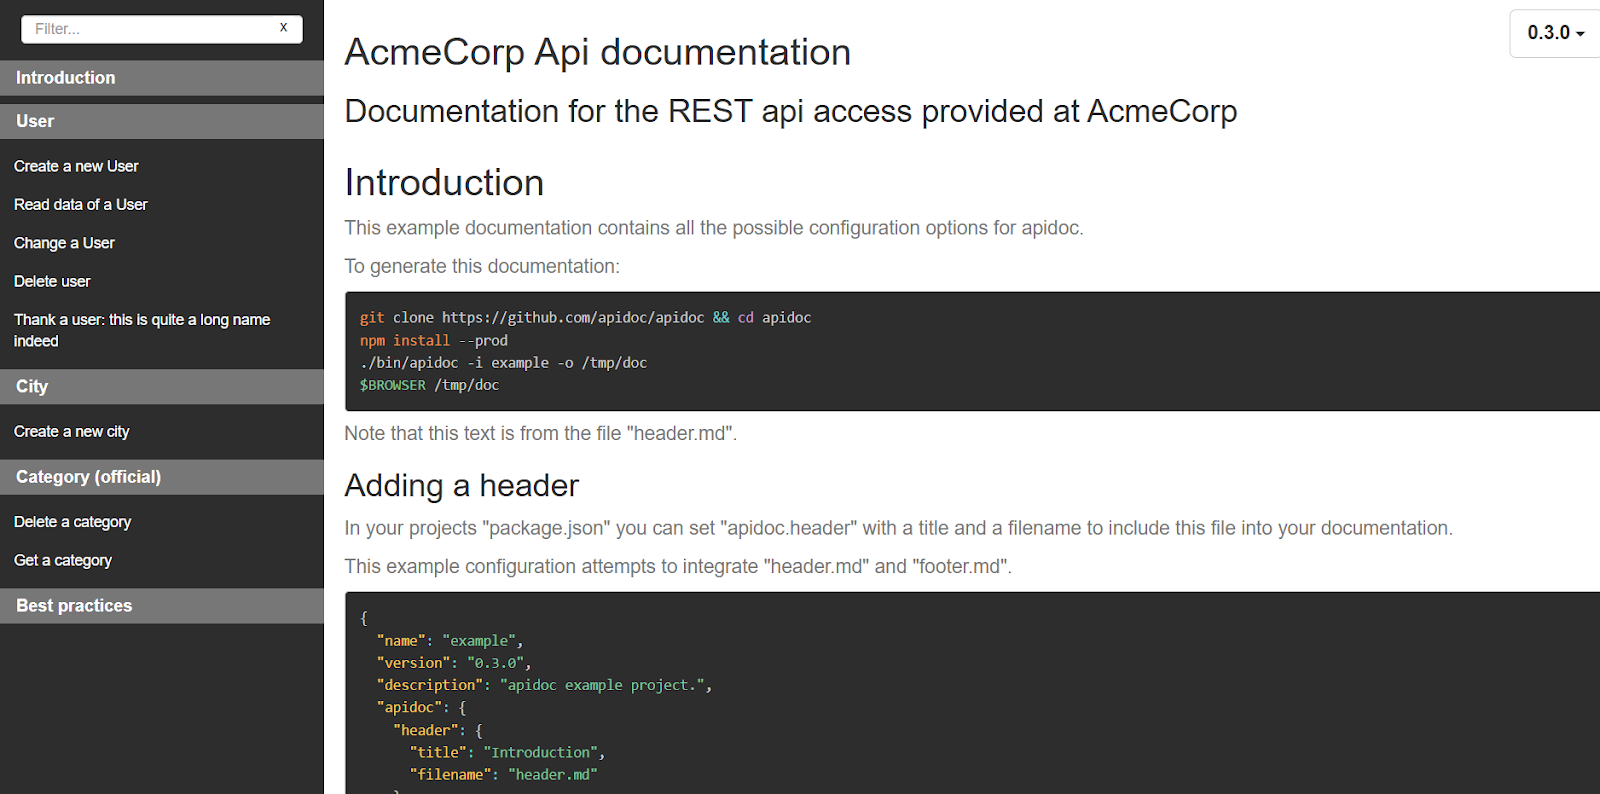The width and height of the screenshot is (1600, 794).
Task: Click the 'In your projects "package.json"' paragraph
Action: click(899, 528)
